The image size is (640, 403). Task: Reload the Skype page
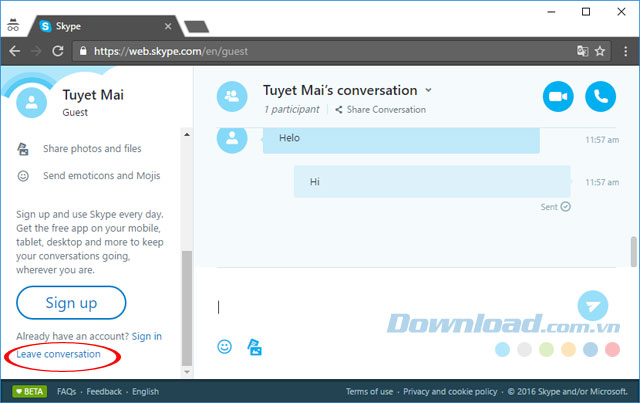58,51
